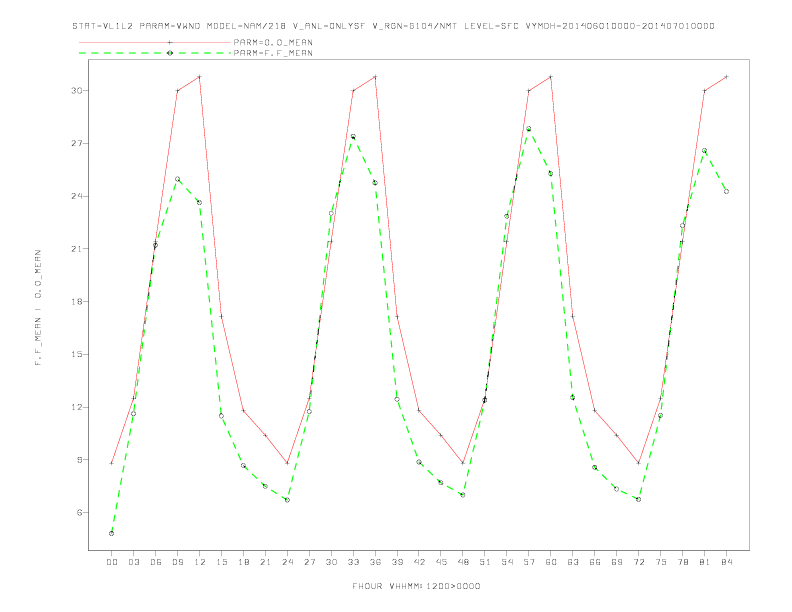Click x-axis forecast hour label 27
Viewport: 792px width, 612px height.
pyautogui.click(x=309, y=562)
